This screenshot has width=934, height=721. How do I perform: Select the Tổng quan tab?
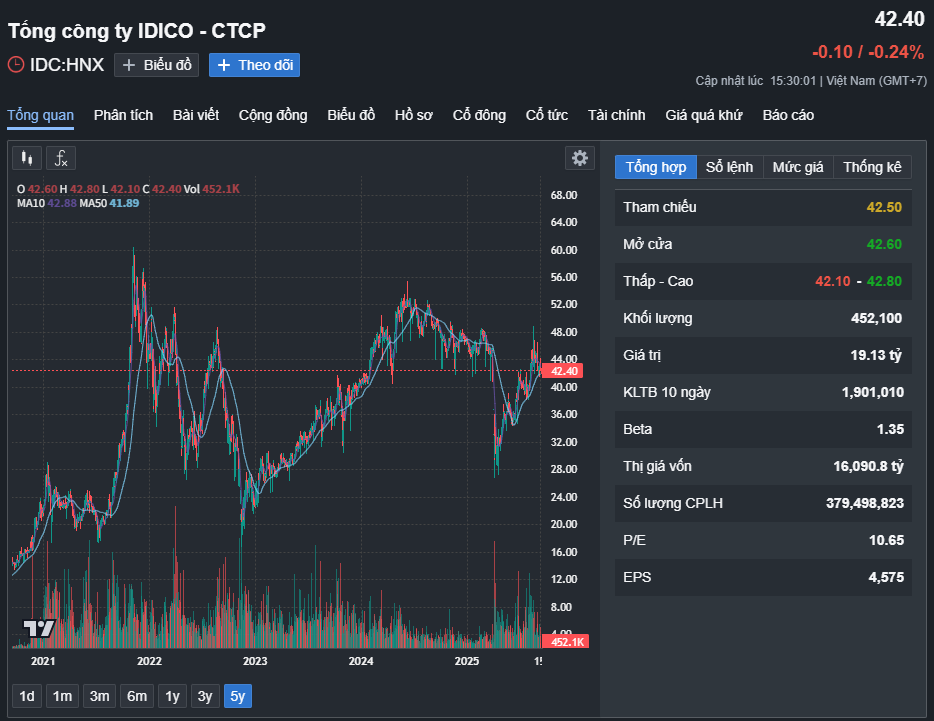tap(41, 115)
